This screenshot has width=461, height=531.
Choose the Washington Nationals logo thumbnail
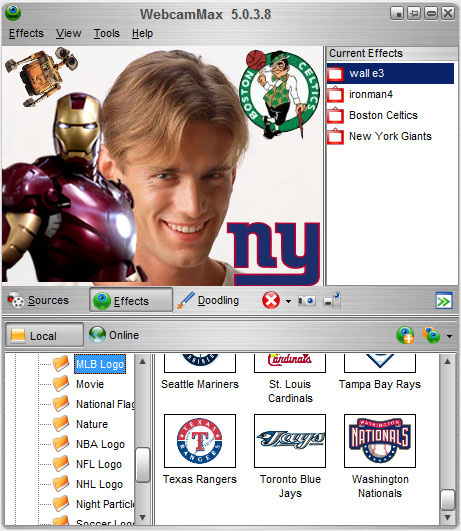[380, 441]
